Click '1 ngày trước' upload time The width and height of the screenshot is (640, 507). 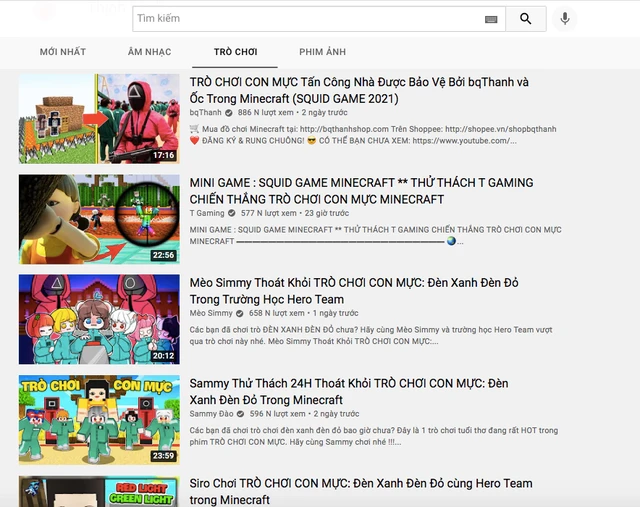(336, 313)
